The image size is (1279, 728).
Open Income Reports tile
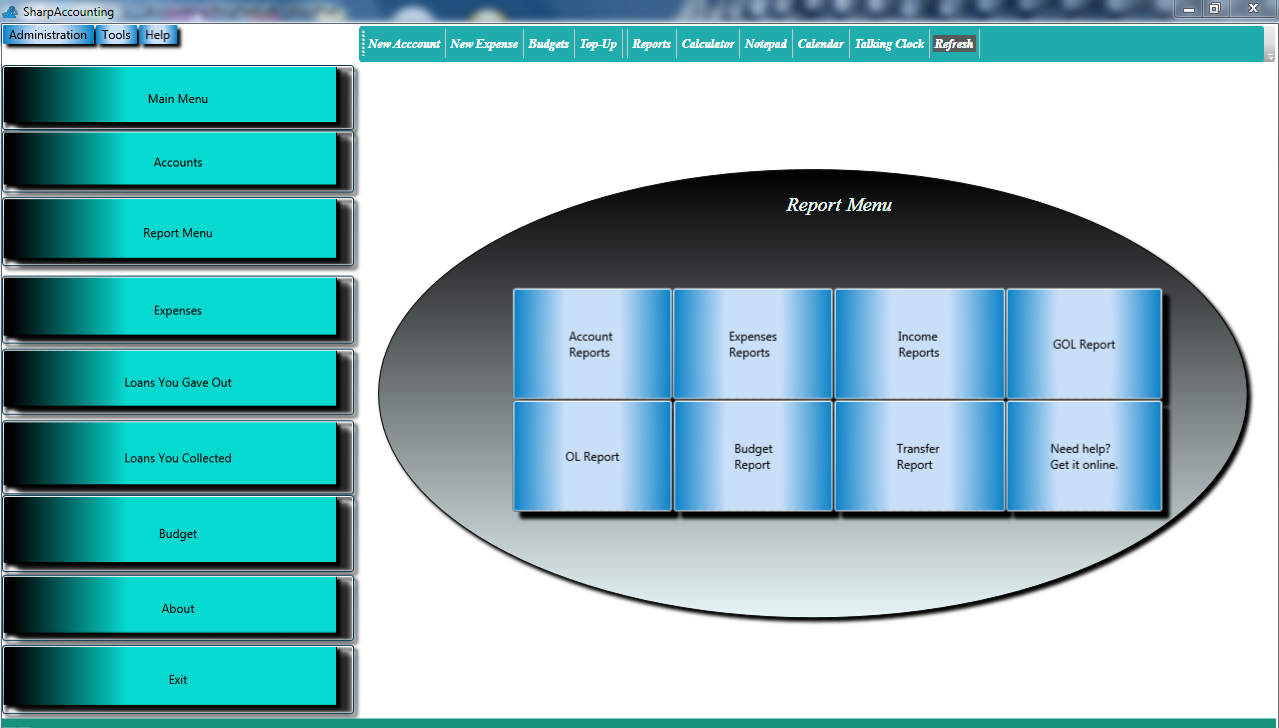919,344
